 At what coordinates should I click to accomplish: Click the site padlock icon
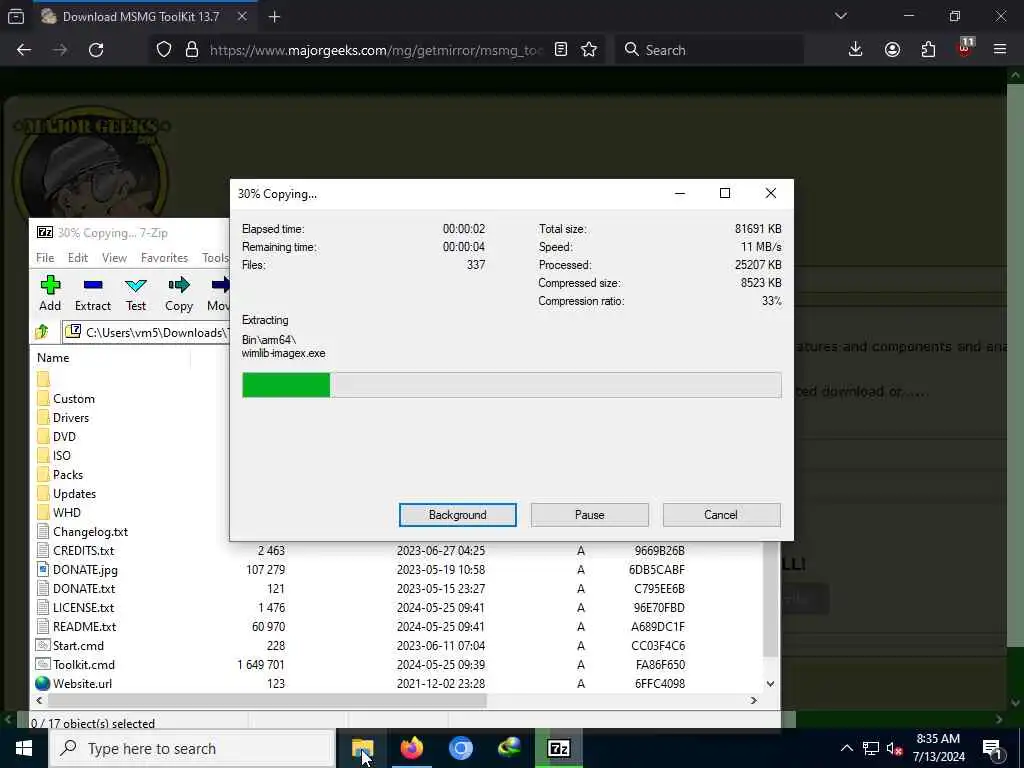tap(191, 50)
